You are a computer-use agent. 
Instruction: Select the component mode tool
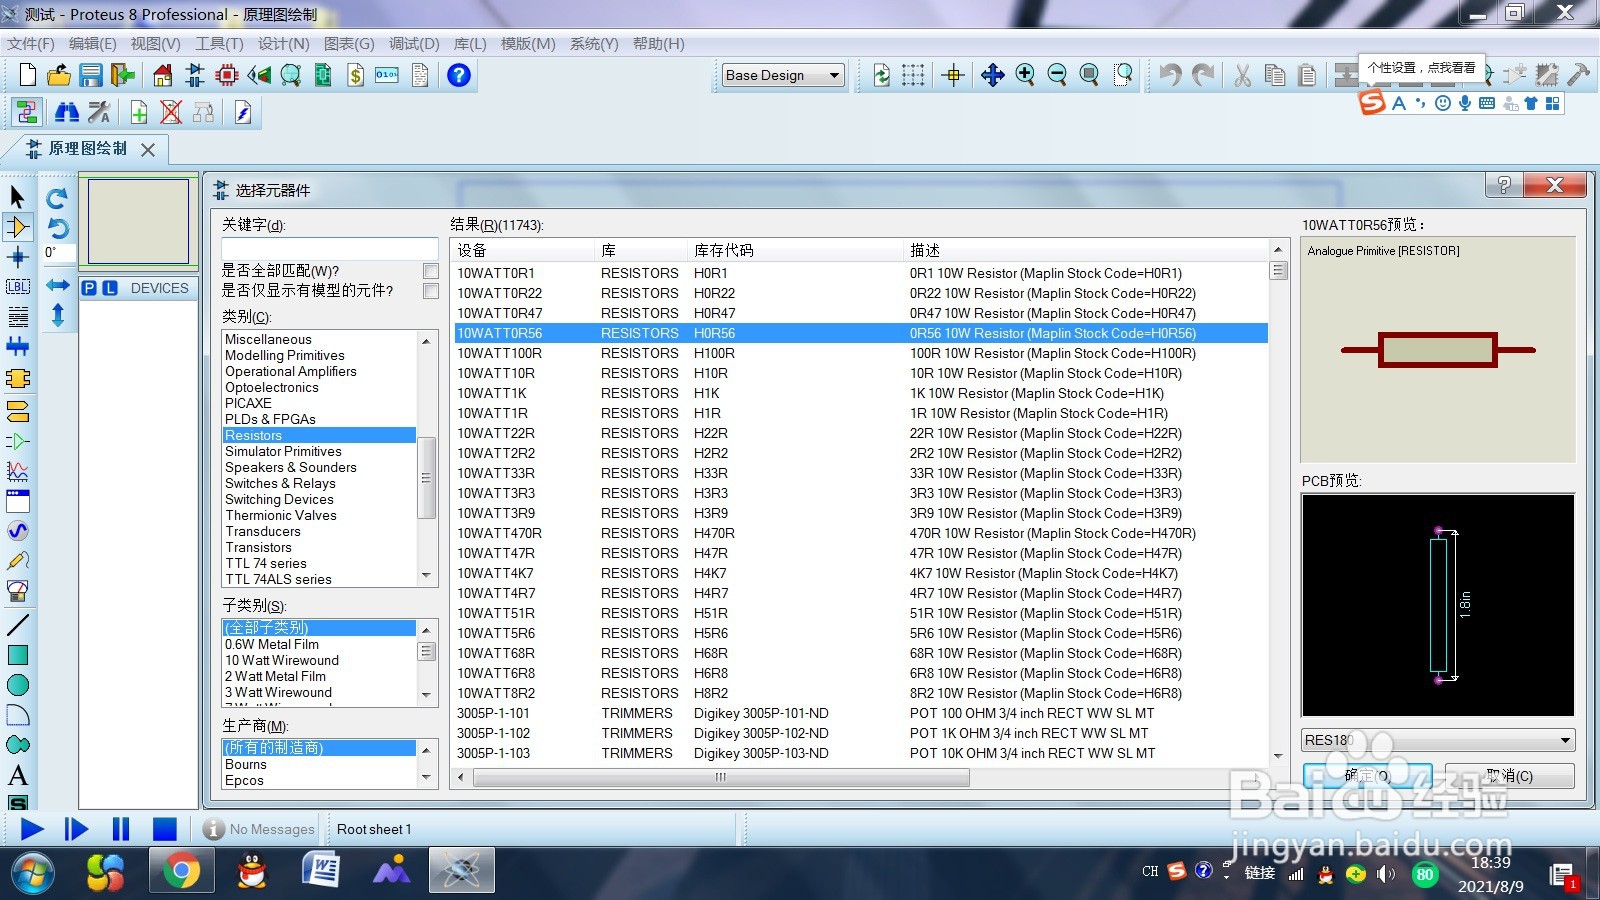pos(17,227)
